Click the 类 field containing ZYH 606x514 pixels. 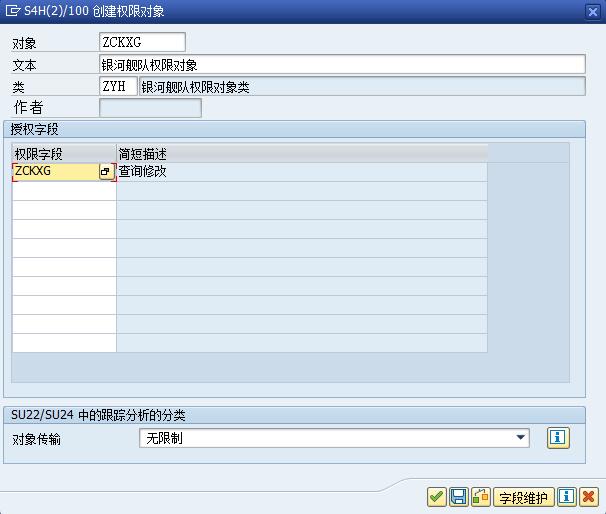[x=118, y=87]
